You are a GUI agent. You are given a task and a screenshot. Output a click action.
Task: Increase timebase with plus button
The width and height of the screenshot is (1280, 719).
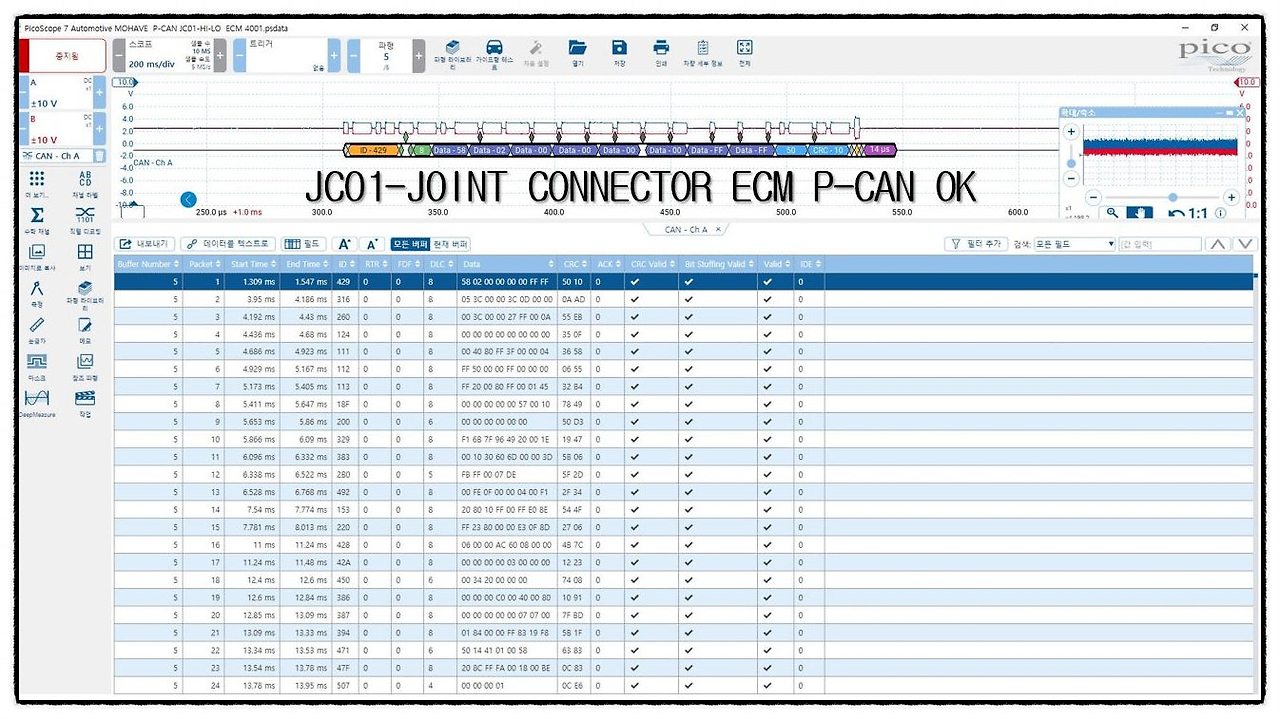pyautogui.click(x=220, y=56)
